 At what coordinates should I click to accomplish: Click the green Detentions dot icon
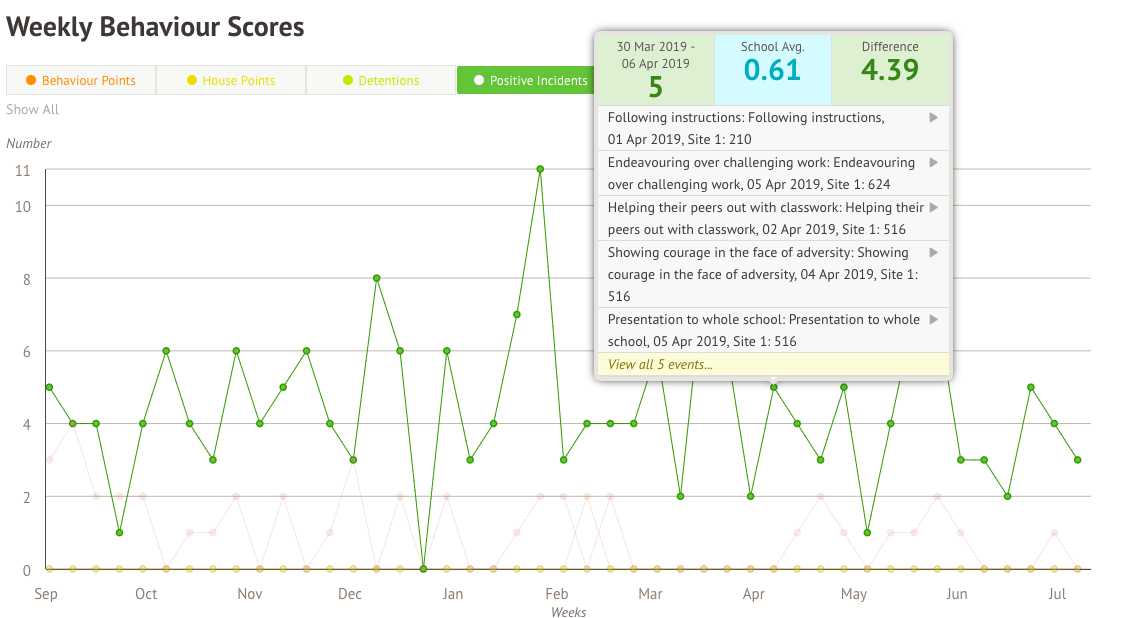coord(347,80)
